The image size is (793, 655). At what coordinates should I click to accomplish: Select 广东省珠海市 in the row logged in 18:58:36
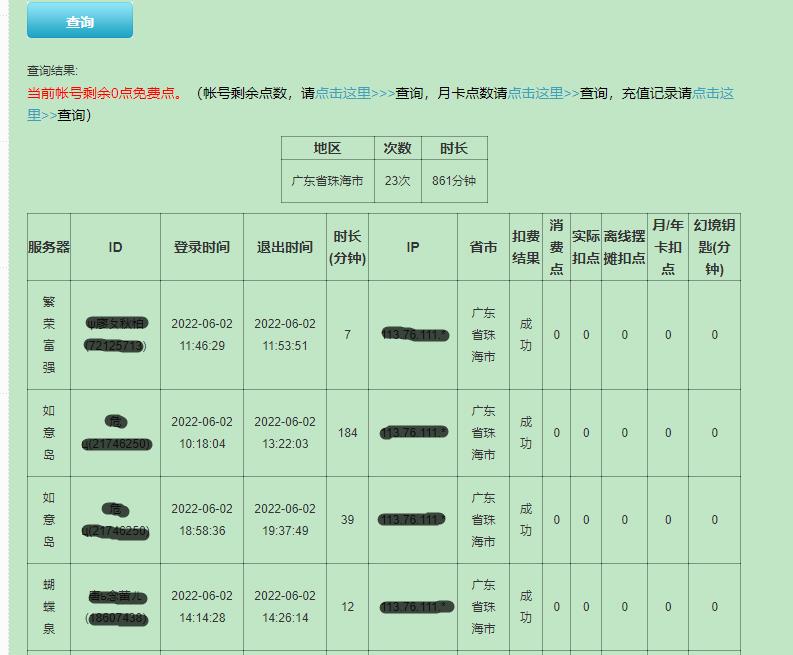[483, 519]
